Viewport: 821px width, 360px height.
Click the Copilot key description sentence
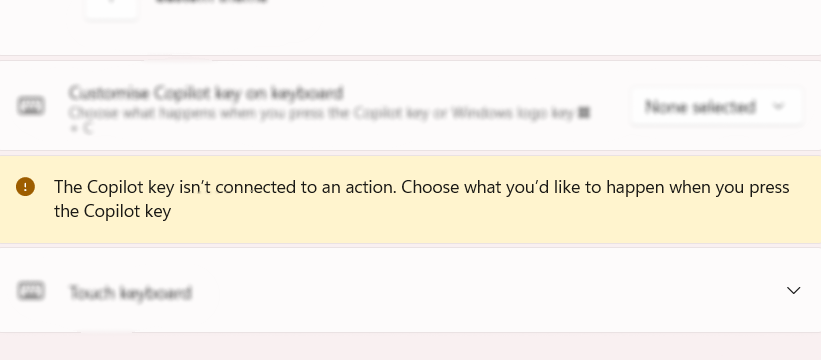321,113
